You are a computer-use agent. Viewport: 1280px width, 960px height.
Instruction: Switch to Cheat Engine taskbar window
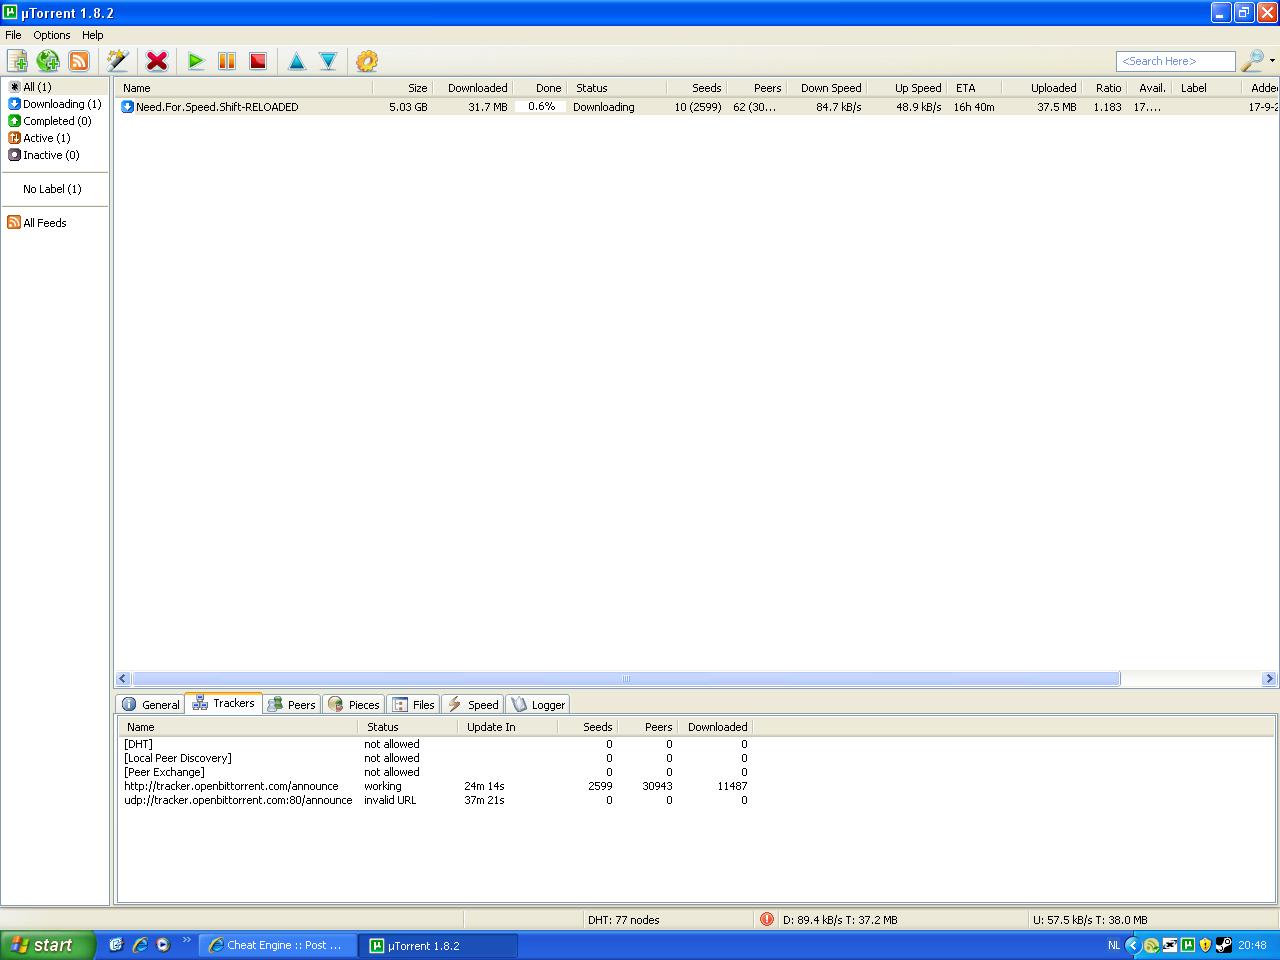tap(278, 945)
